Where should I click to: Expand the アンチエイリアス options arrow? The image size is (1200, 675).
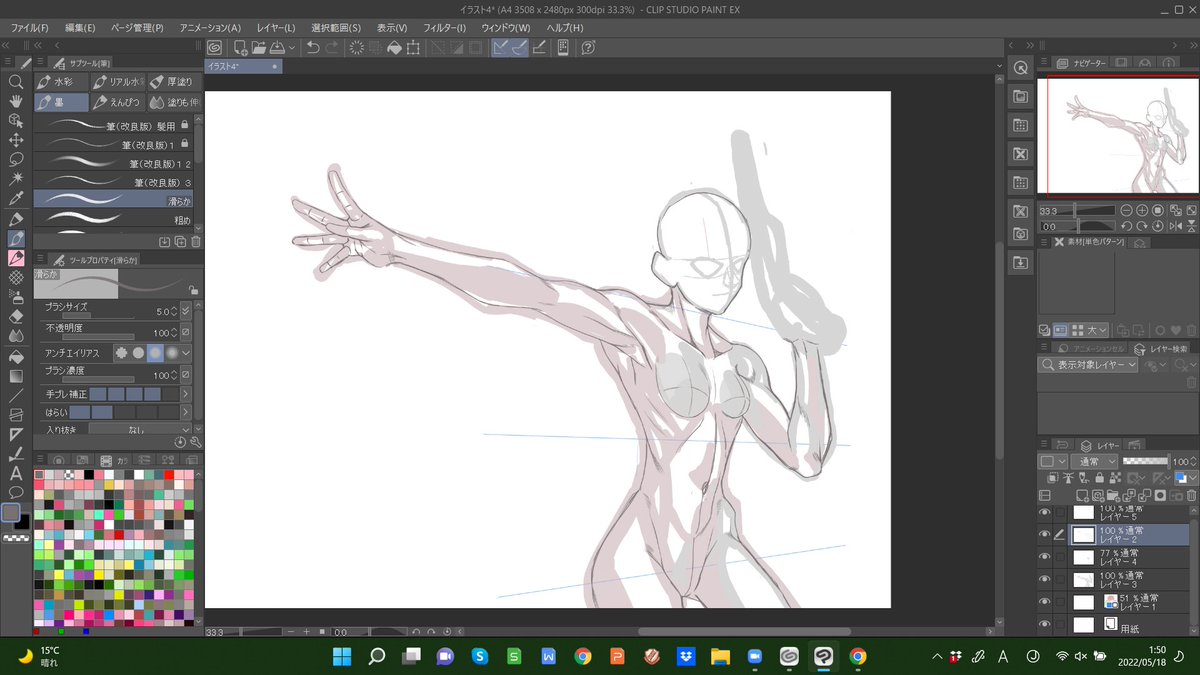tap(186, 353)
